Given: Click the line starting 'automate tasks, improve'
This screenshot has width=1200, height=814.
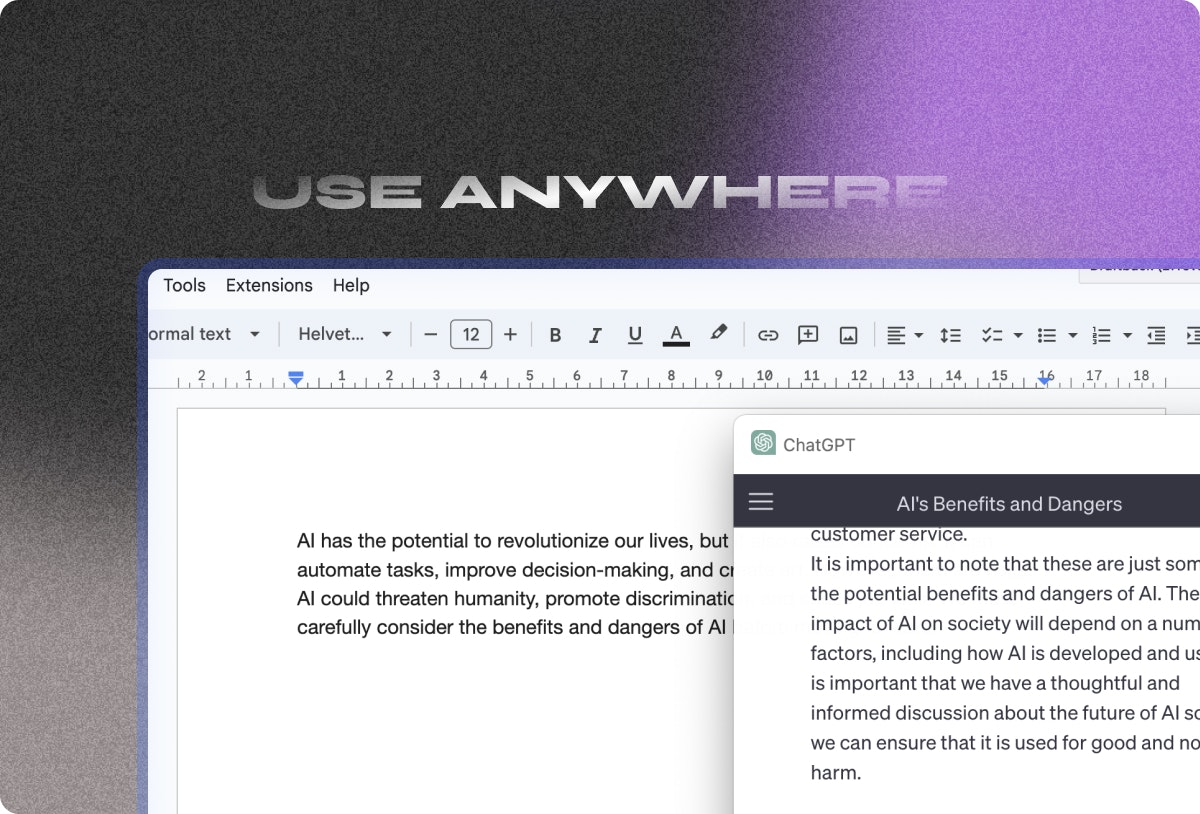Looking at the screenshot, I should [515, 570].
